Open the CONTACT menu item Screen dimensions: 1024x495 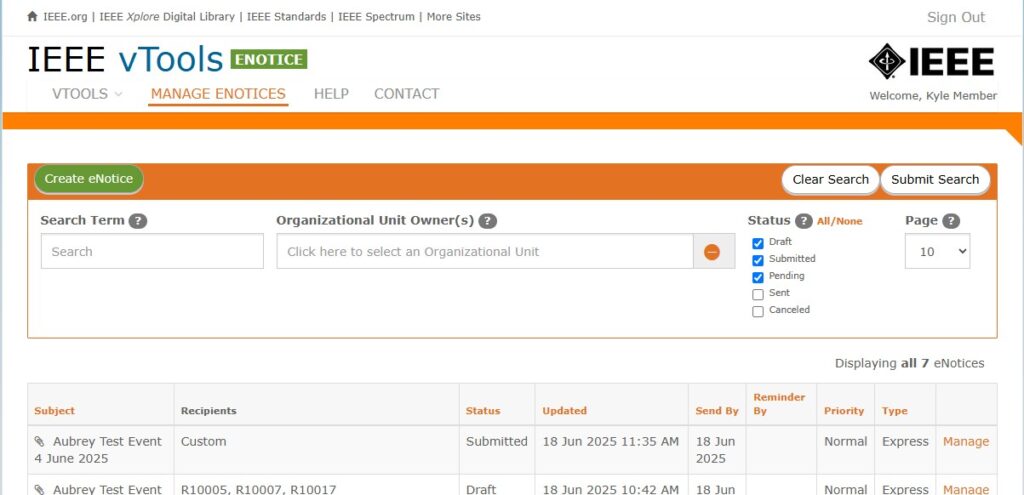click(x=406, y=93)
